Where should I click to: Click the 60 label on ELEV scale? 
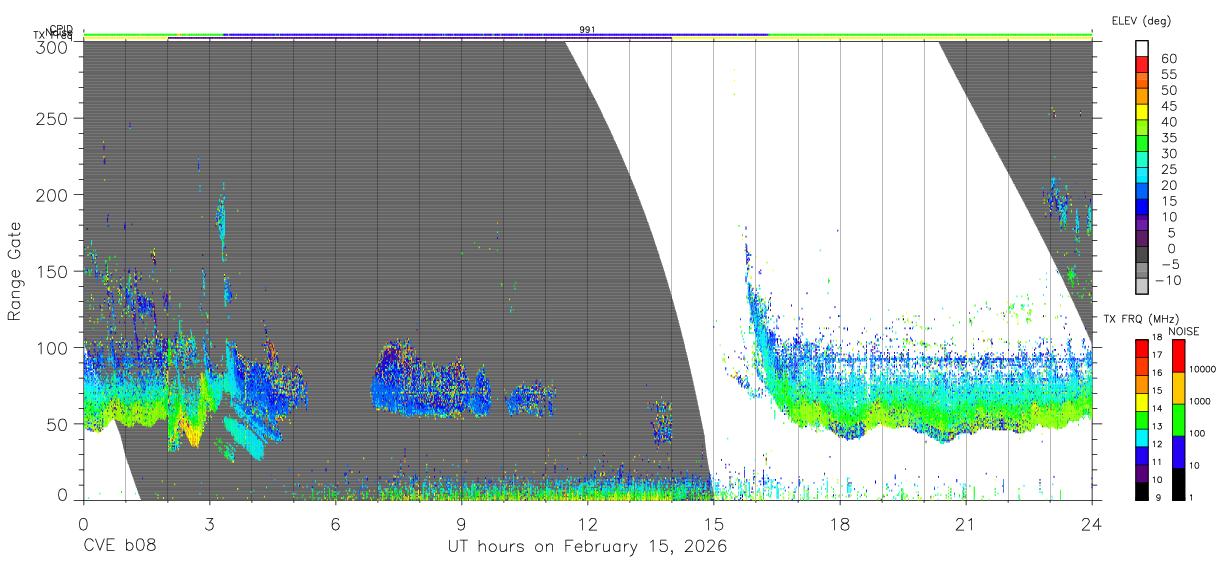coord(1168,58)
